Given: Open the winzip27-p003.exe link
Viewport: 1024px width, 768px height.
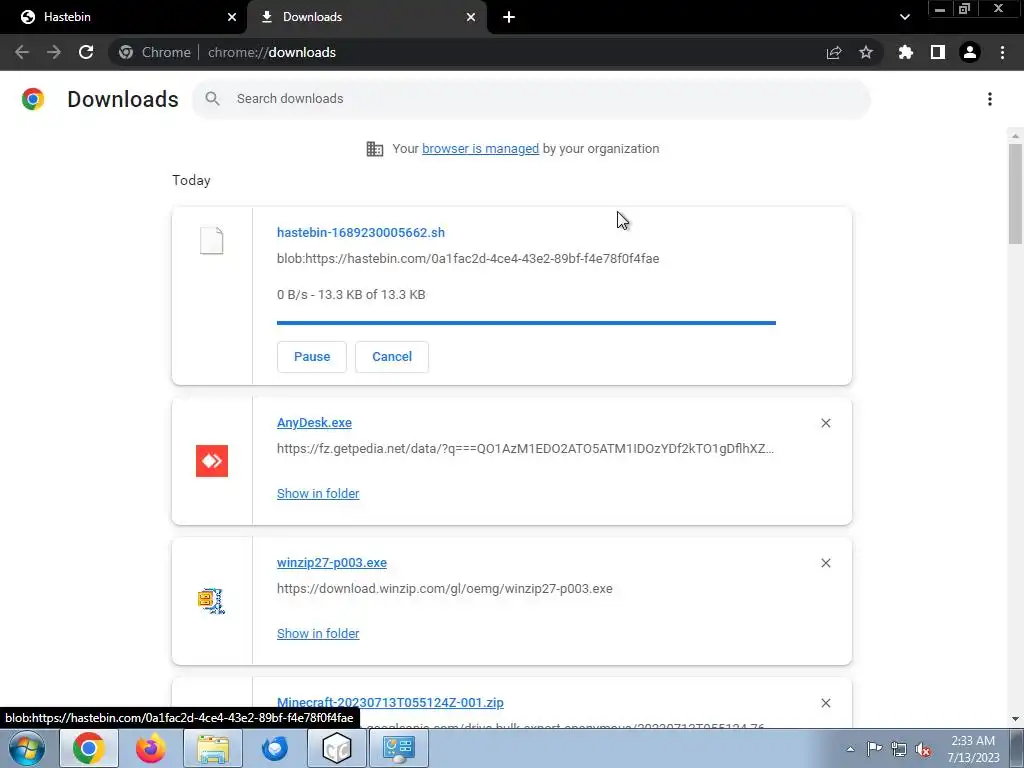Looking at the screenshot, I should point(332,562).
